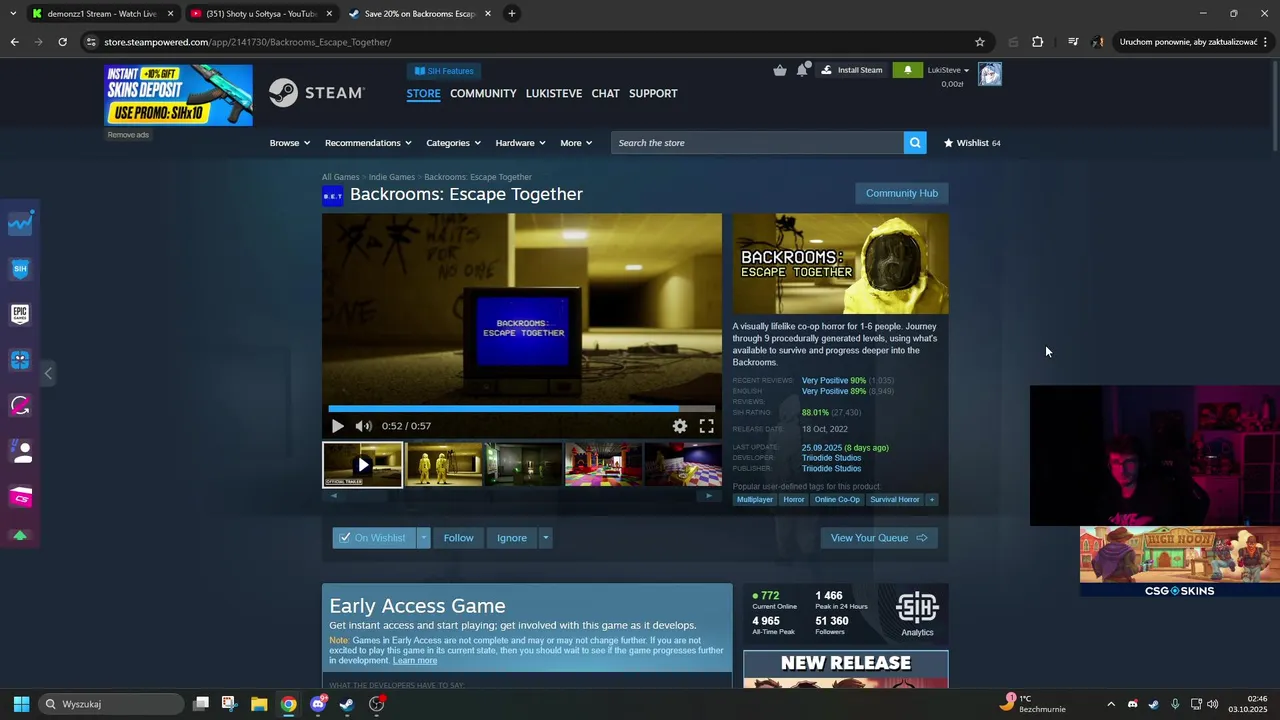This screenshot has width=1280, height=720.
Task: Expand the Categories menu
Action: pos(453,143)
